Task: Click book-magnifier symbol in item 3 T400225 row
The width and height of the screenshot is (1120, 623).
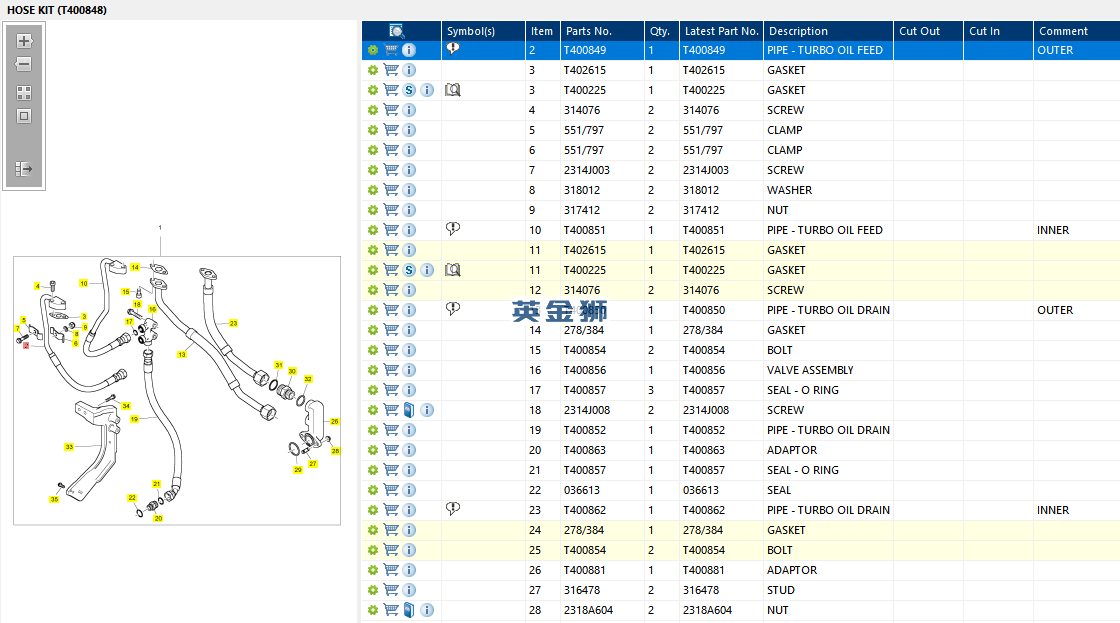Action: tap(453, 90)
